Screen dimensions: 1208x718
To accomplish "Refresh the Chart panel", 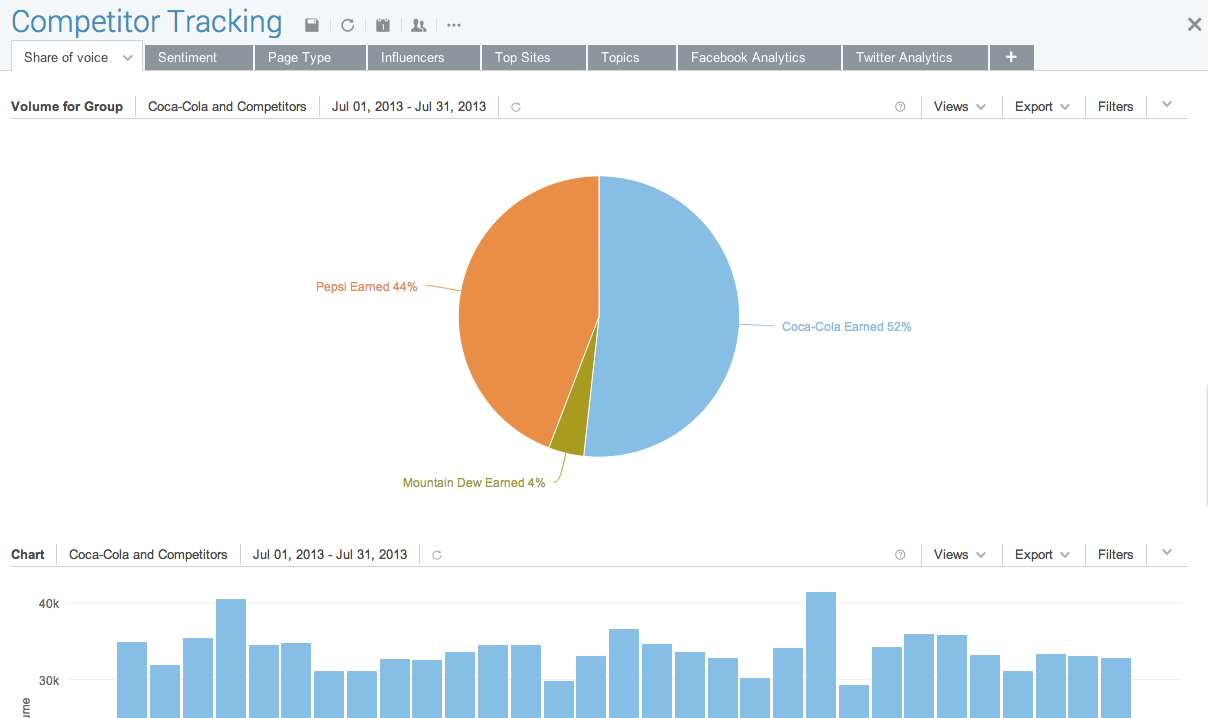I will tap(437, 555).
